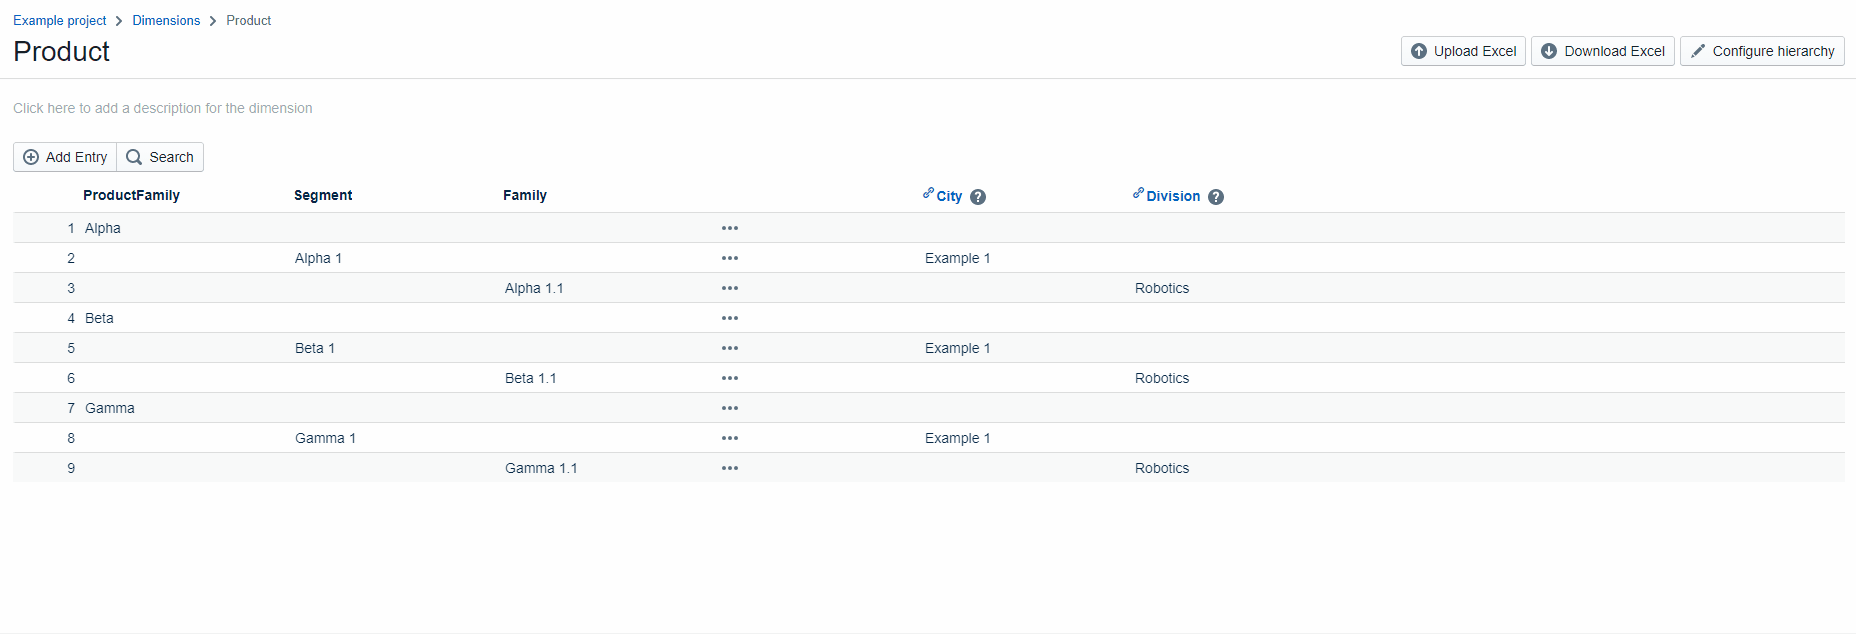Click the Download Excel button

[x=1602, y=51]
